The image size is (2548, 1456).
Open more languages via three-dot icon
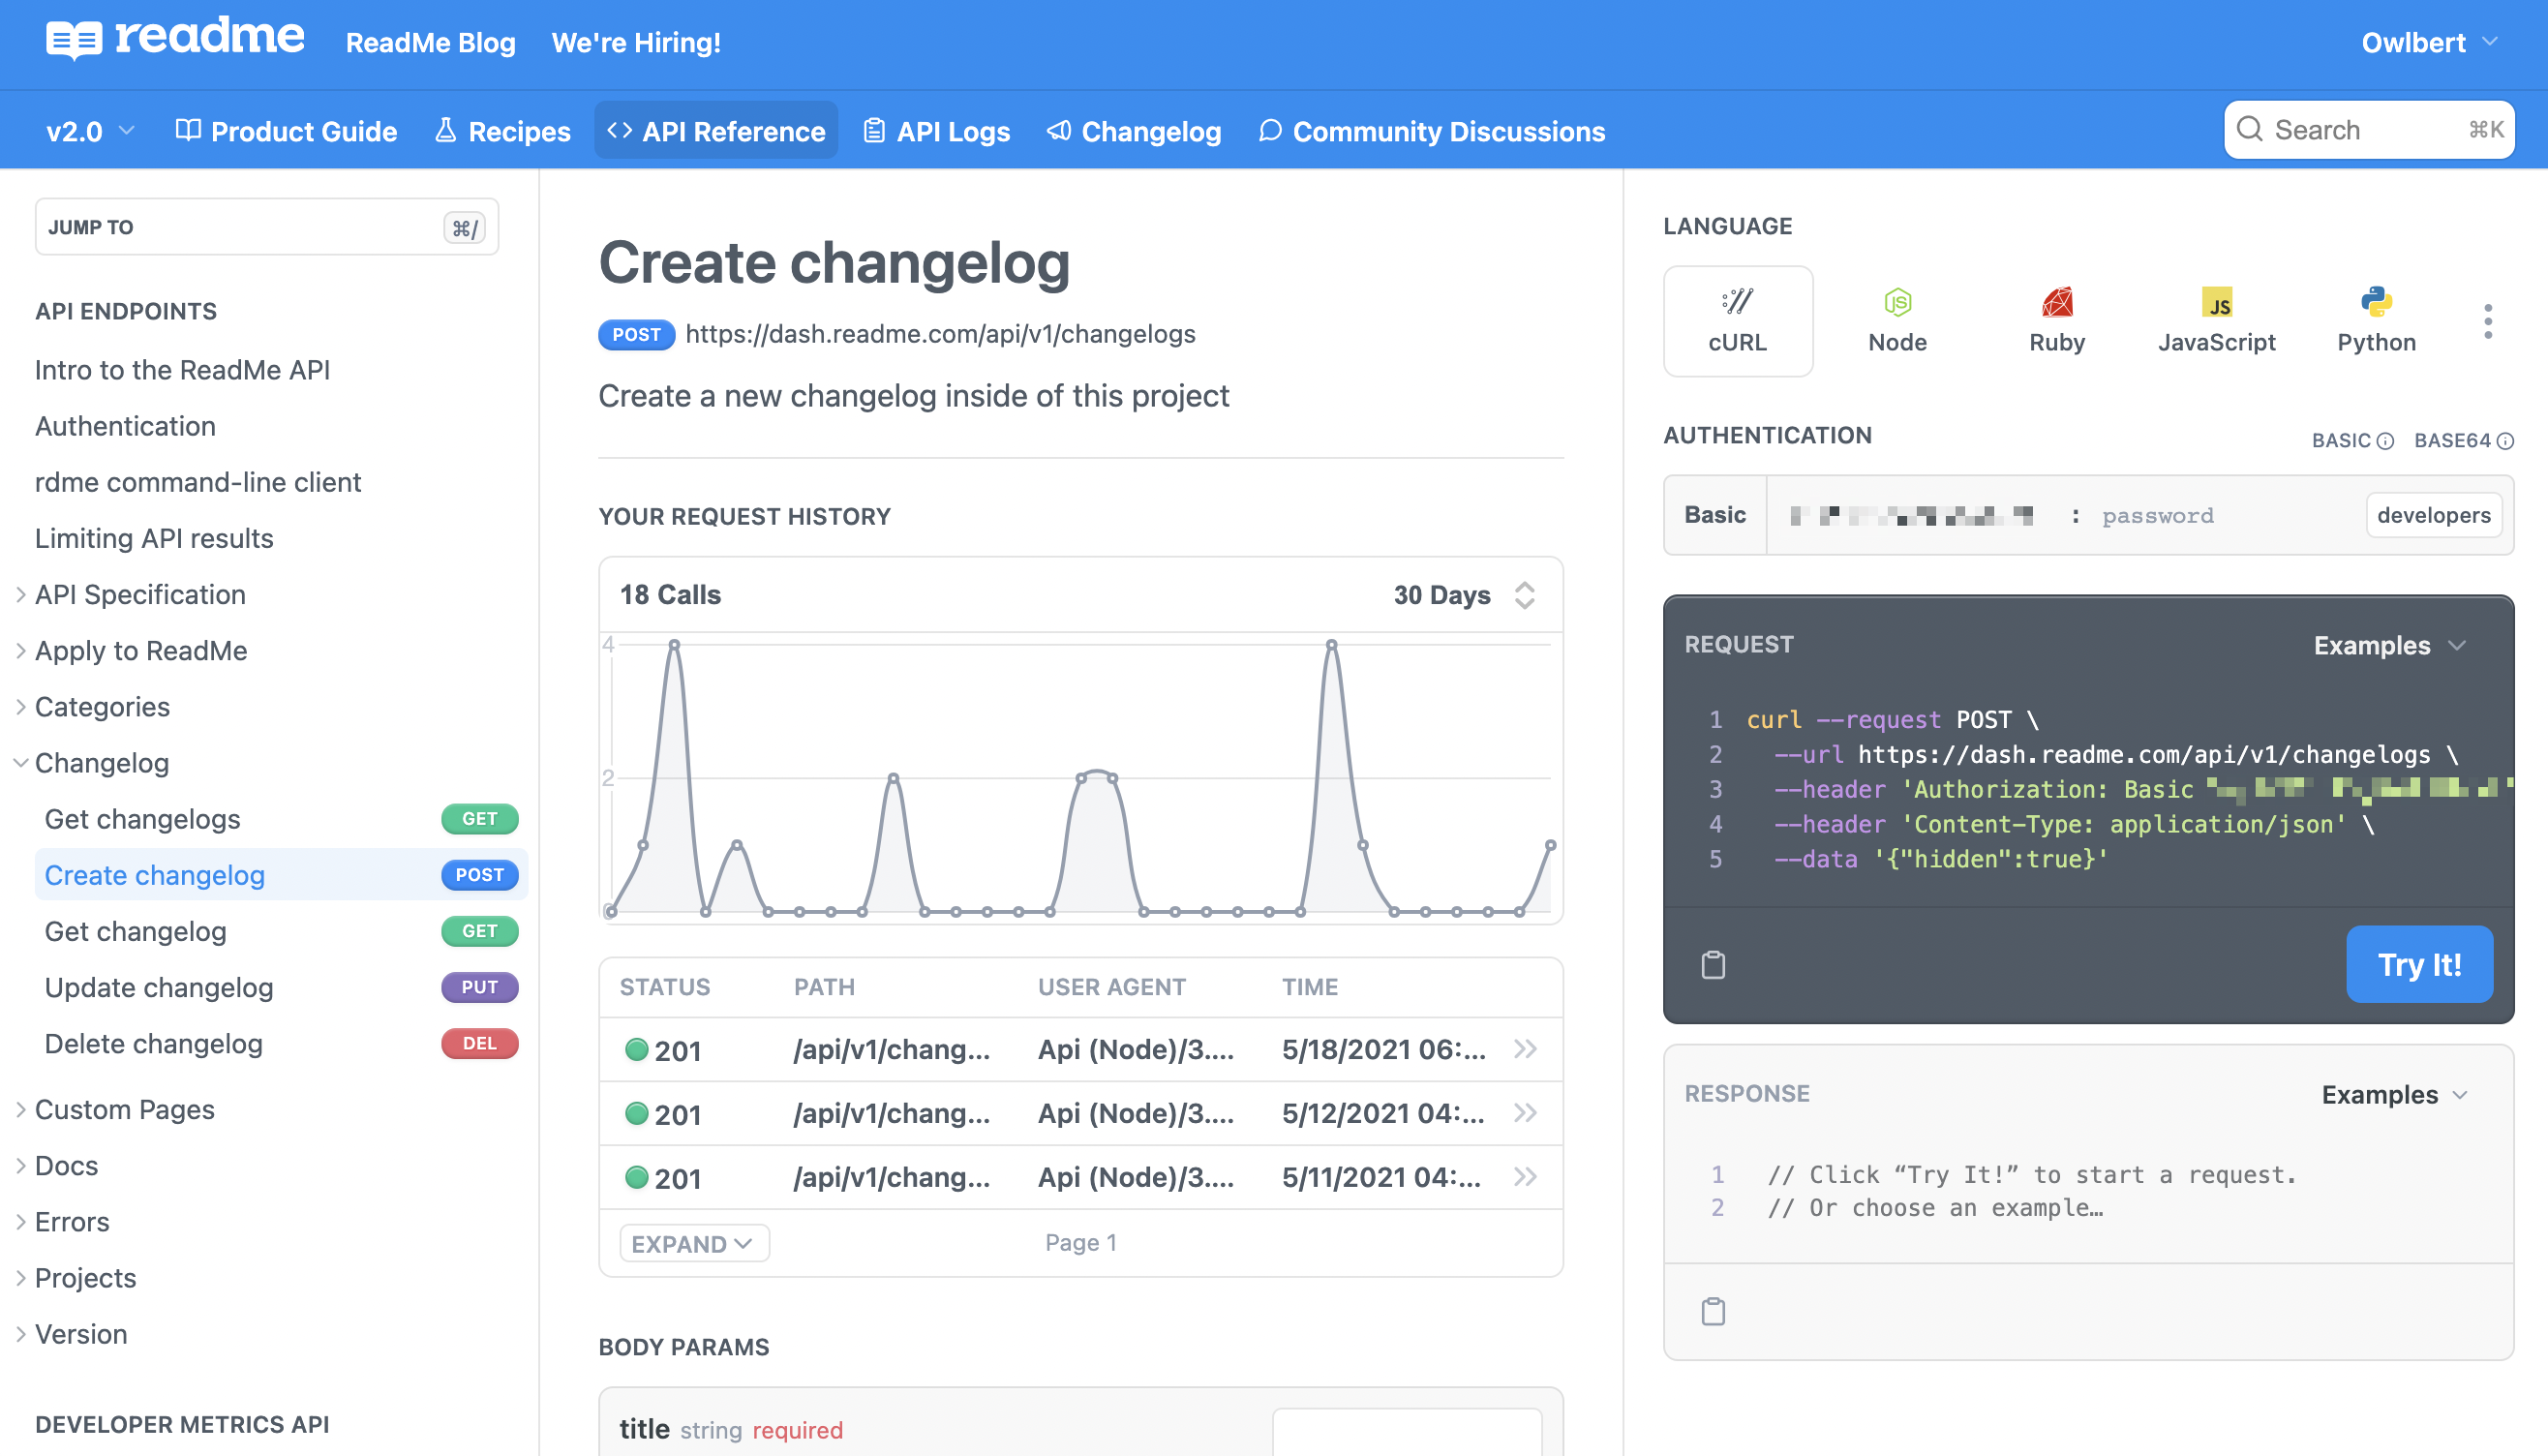(2487, 321)
